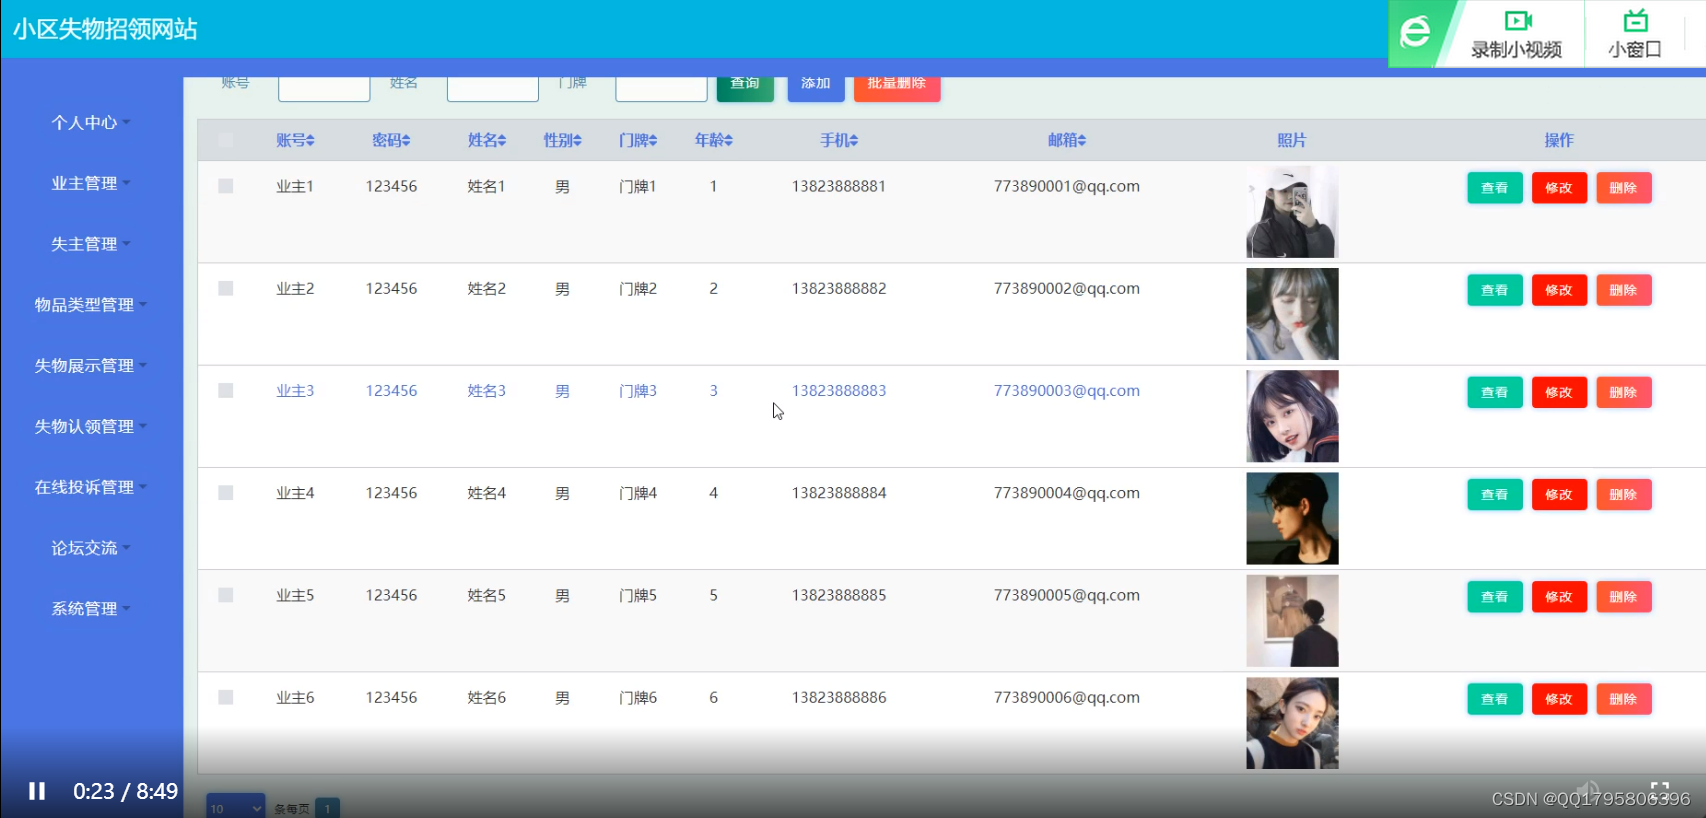The height and width of the screenshot is (818, 1706).
Task: Expand the 失主管理 sidebar menu
Action: 91,244
